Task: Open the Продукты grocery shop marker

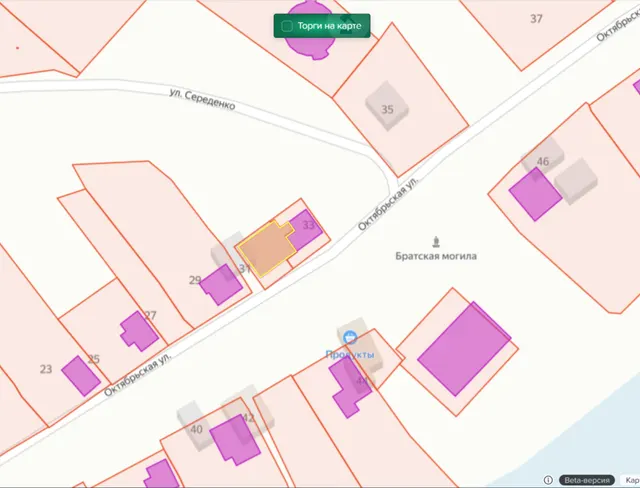Action: [350, 338]
